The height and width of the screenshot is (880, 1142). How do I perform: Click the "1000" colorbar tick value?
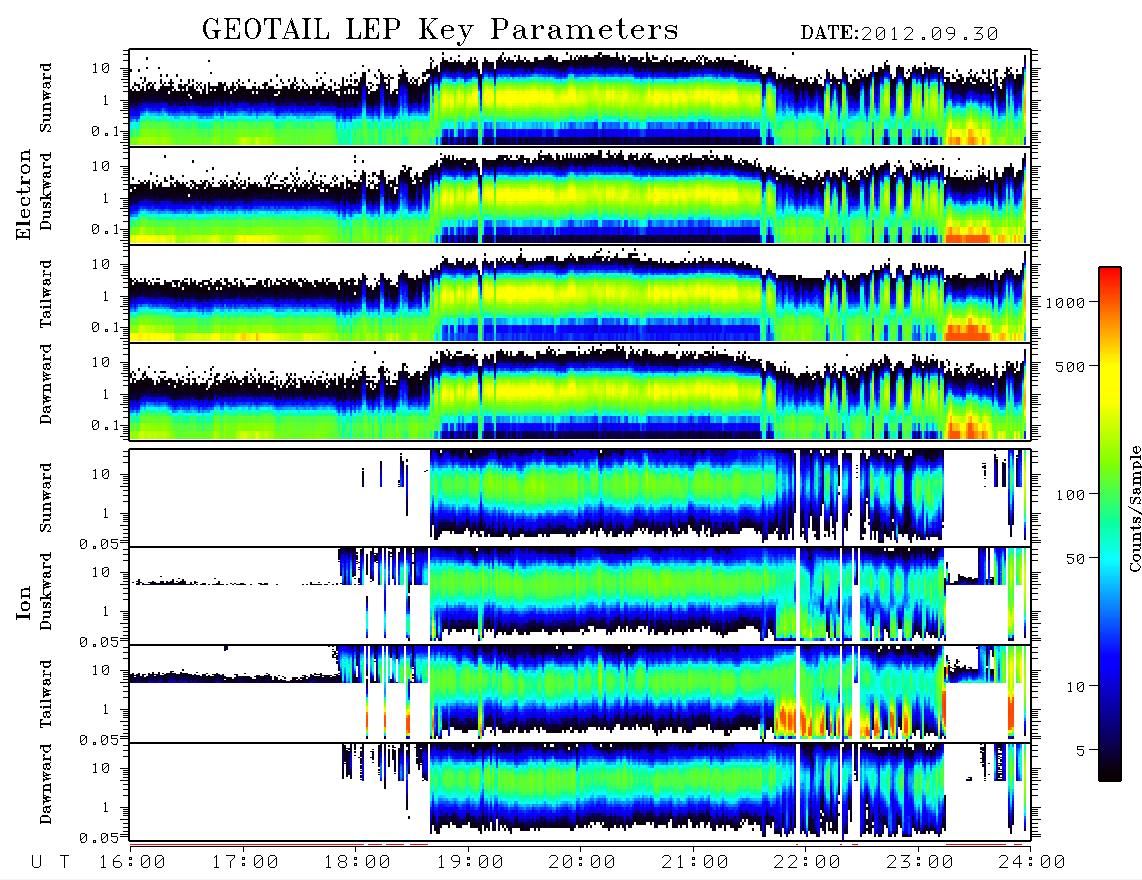[1065, 302]
